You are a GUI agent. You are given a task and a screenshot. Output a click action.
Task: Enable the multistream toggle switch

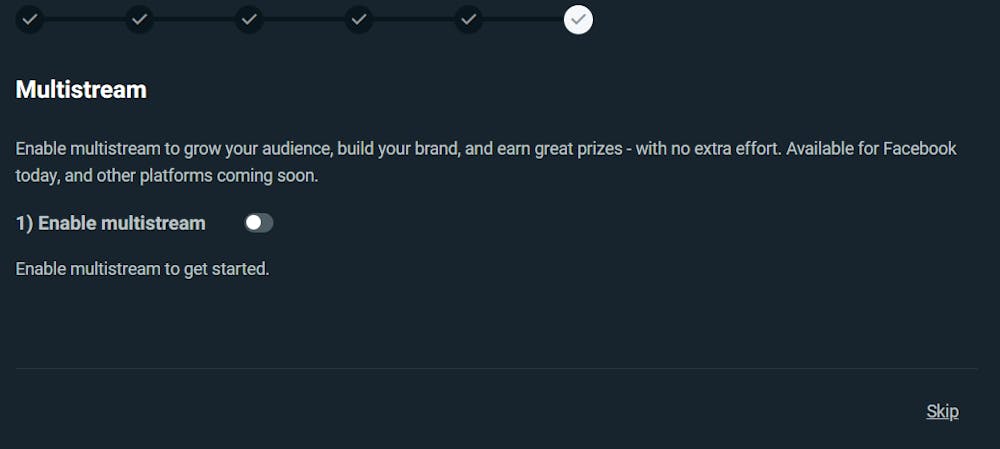[259, 223]
